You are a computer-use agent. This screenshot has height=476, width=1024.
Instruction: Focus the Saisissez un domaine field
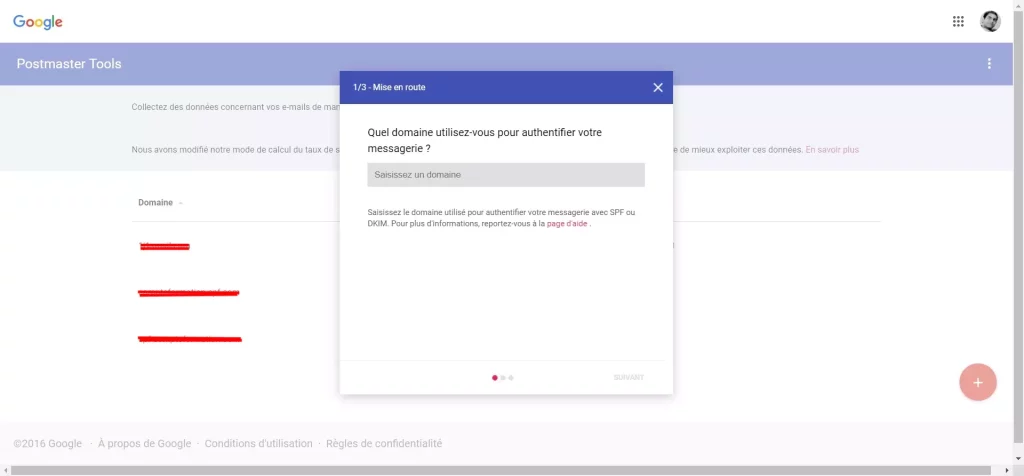506,175
